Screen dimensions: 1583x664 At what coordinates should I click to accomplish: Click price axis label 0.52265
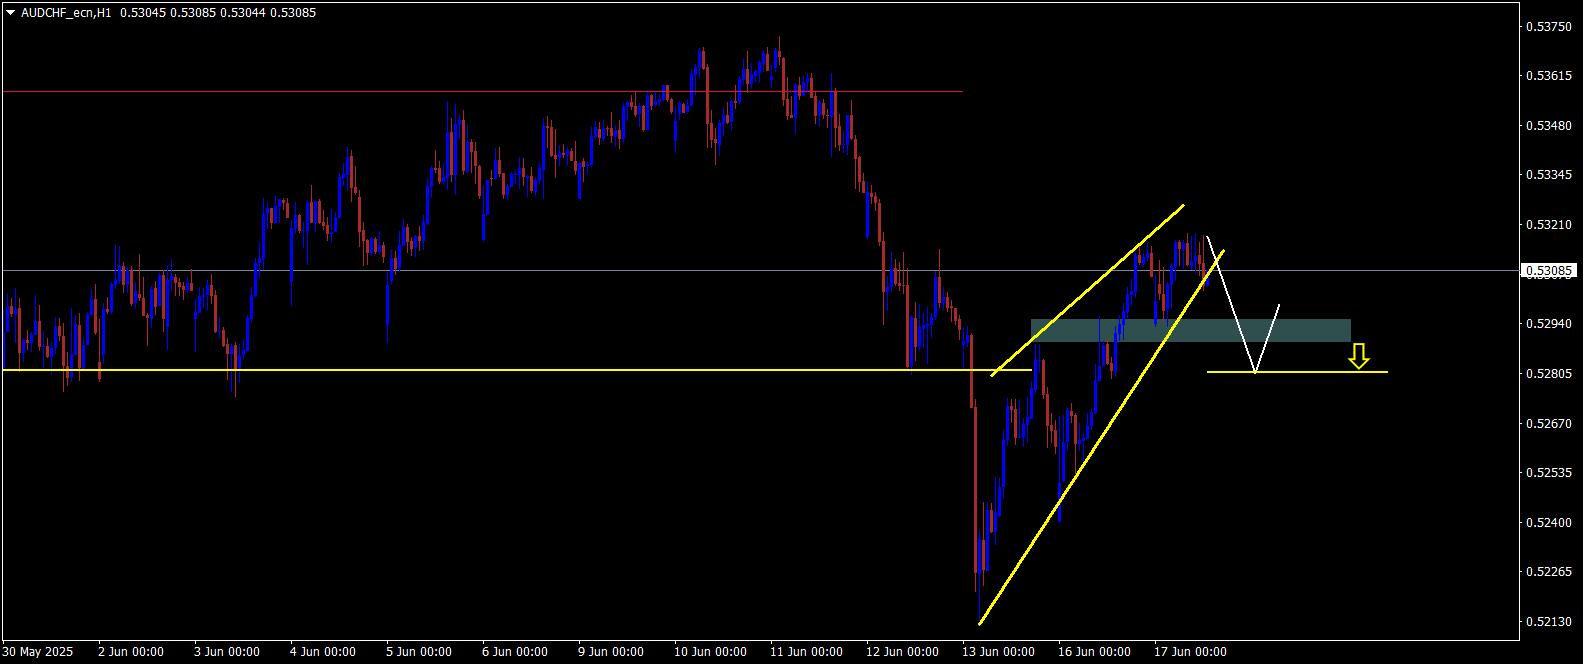(x=1549, y=572)
